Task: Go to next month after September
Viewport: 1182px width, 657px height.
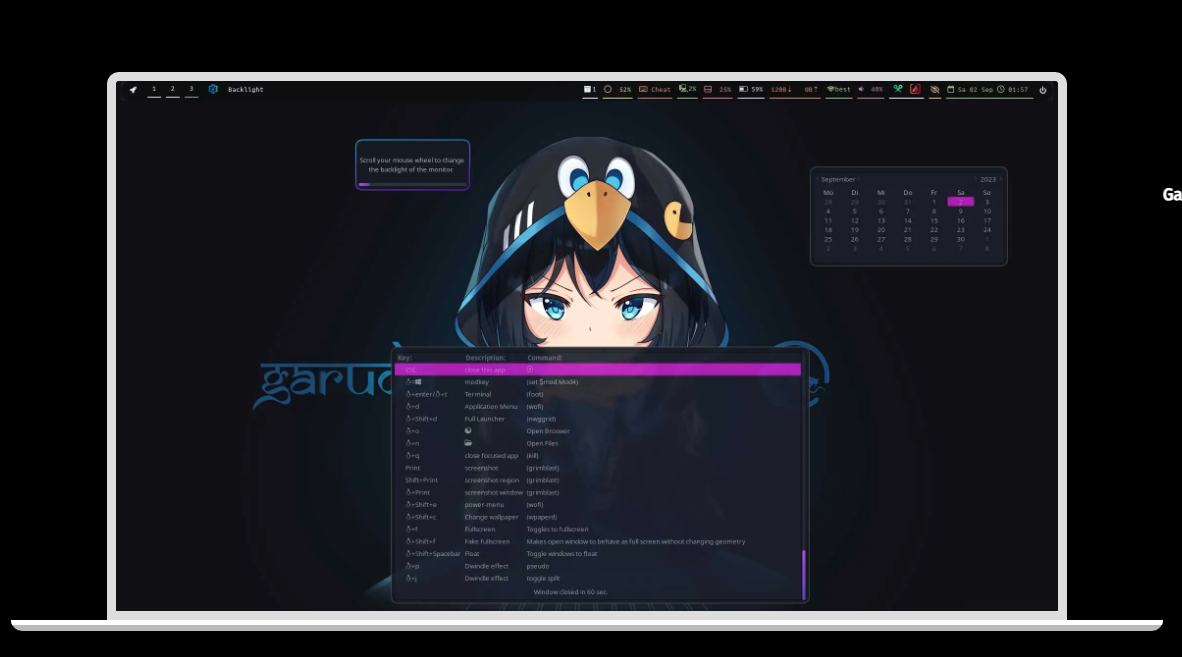Action: click(859, 179)
